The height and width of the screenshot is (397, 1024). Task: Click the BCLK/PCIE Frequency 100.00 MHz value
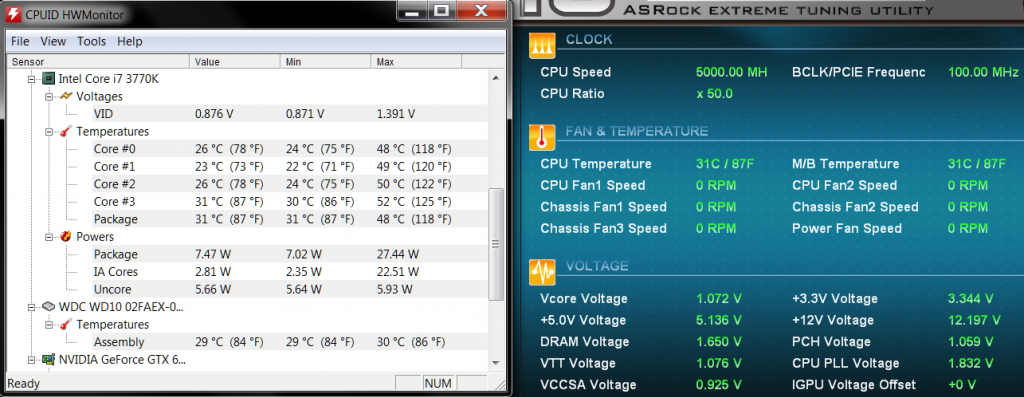click(983, 72)
